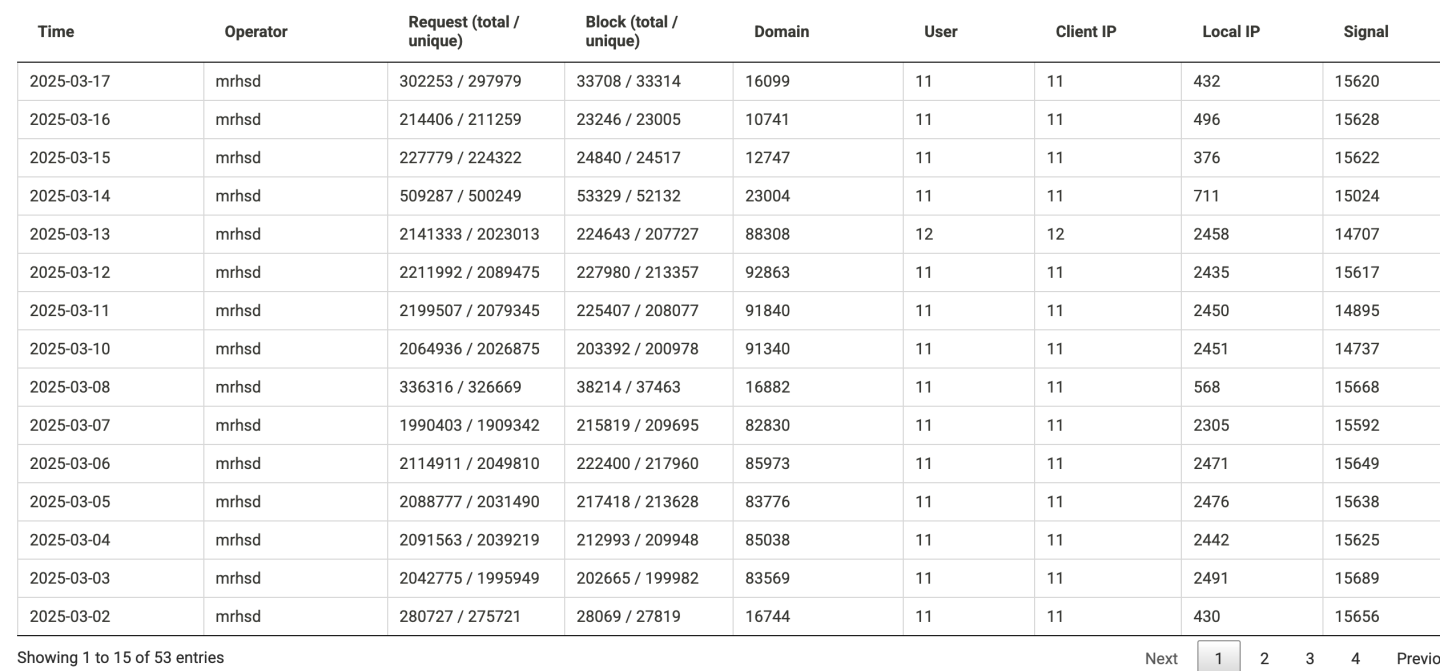Sort by the Client IP column header
Viewport: 1440px width, 671px height.
click(1085, 32)
